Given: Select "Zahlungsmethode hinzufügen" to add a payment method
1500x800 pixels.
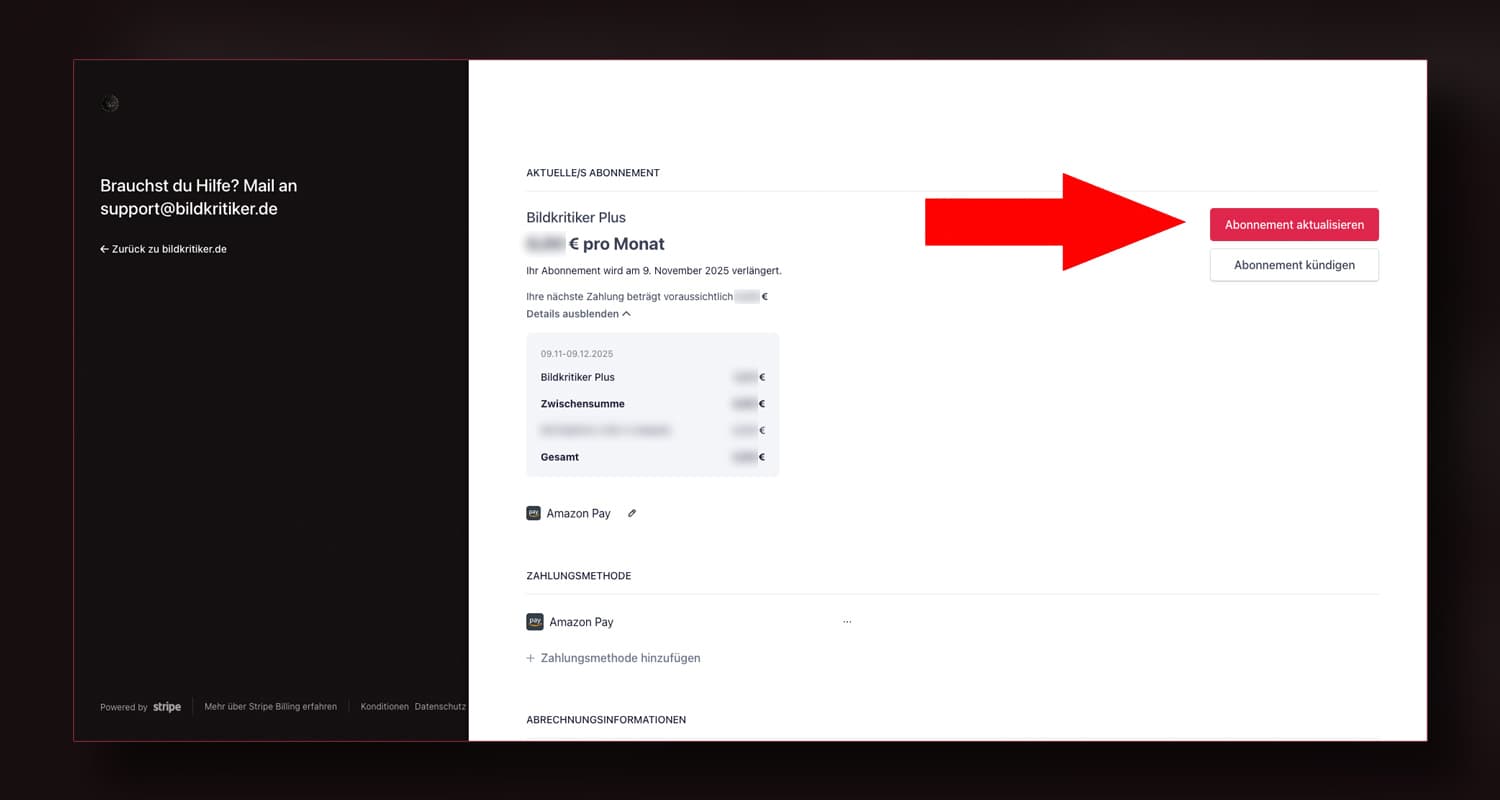Looking at the screenshot, I should [620, 658].
